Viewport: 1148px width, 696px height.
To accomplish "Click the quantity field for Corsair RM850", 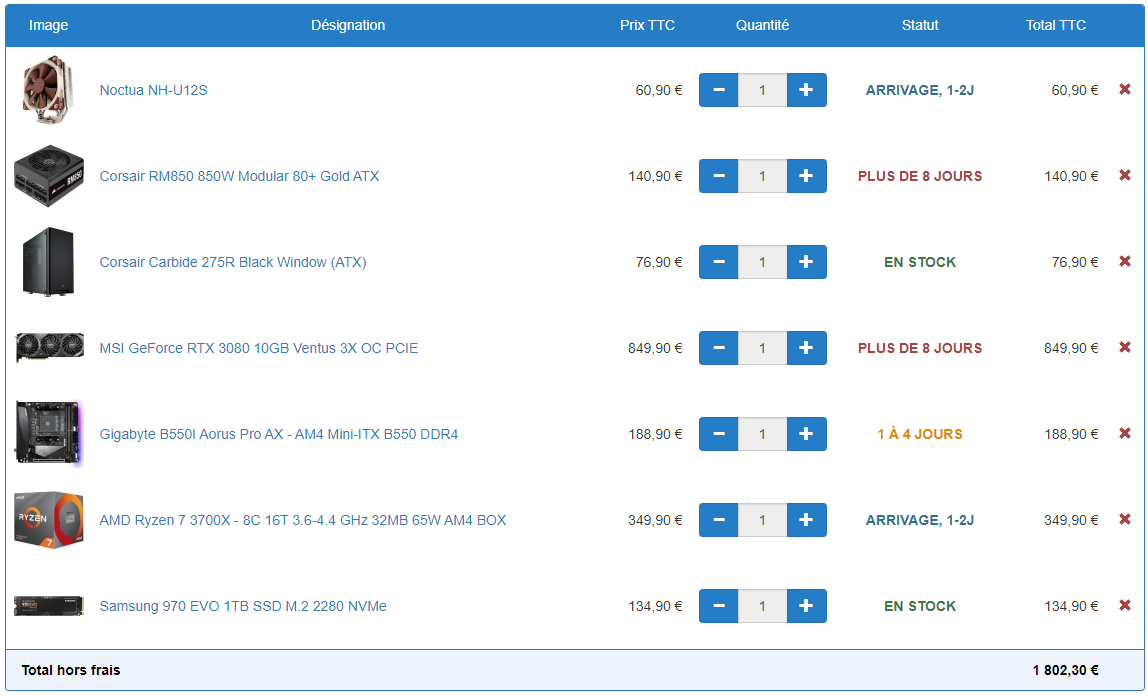I will click(762, 176).
